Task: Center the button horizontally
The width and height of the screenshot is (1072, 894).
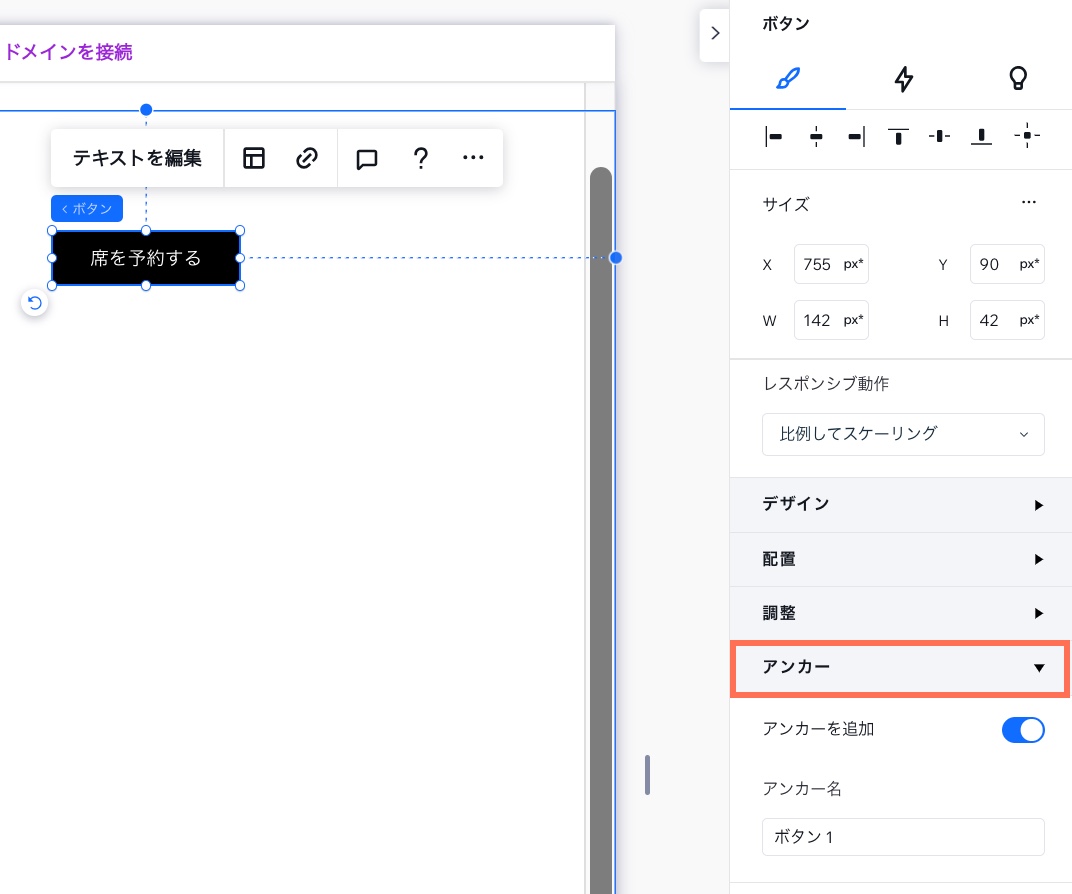Action: 815,136
